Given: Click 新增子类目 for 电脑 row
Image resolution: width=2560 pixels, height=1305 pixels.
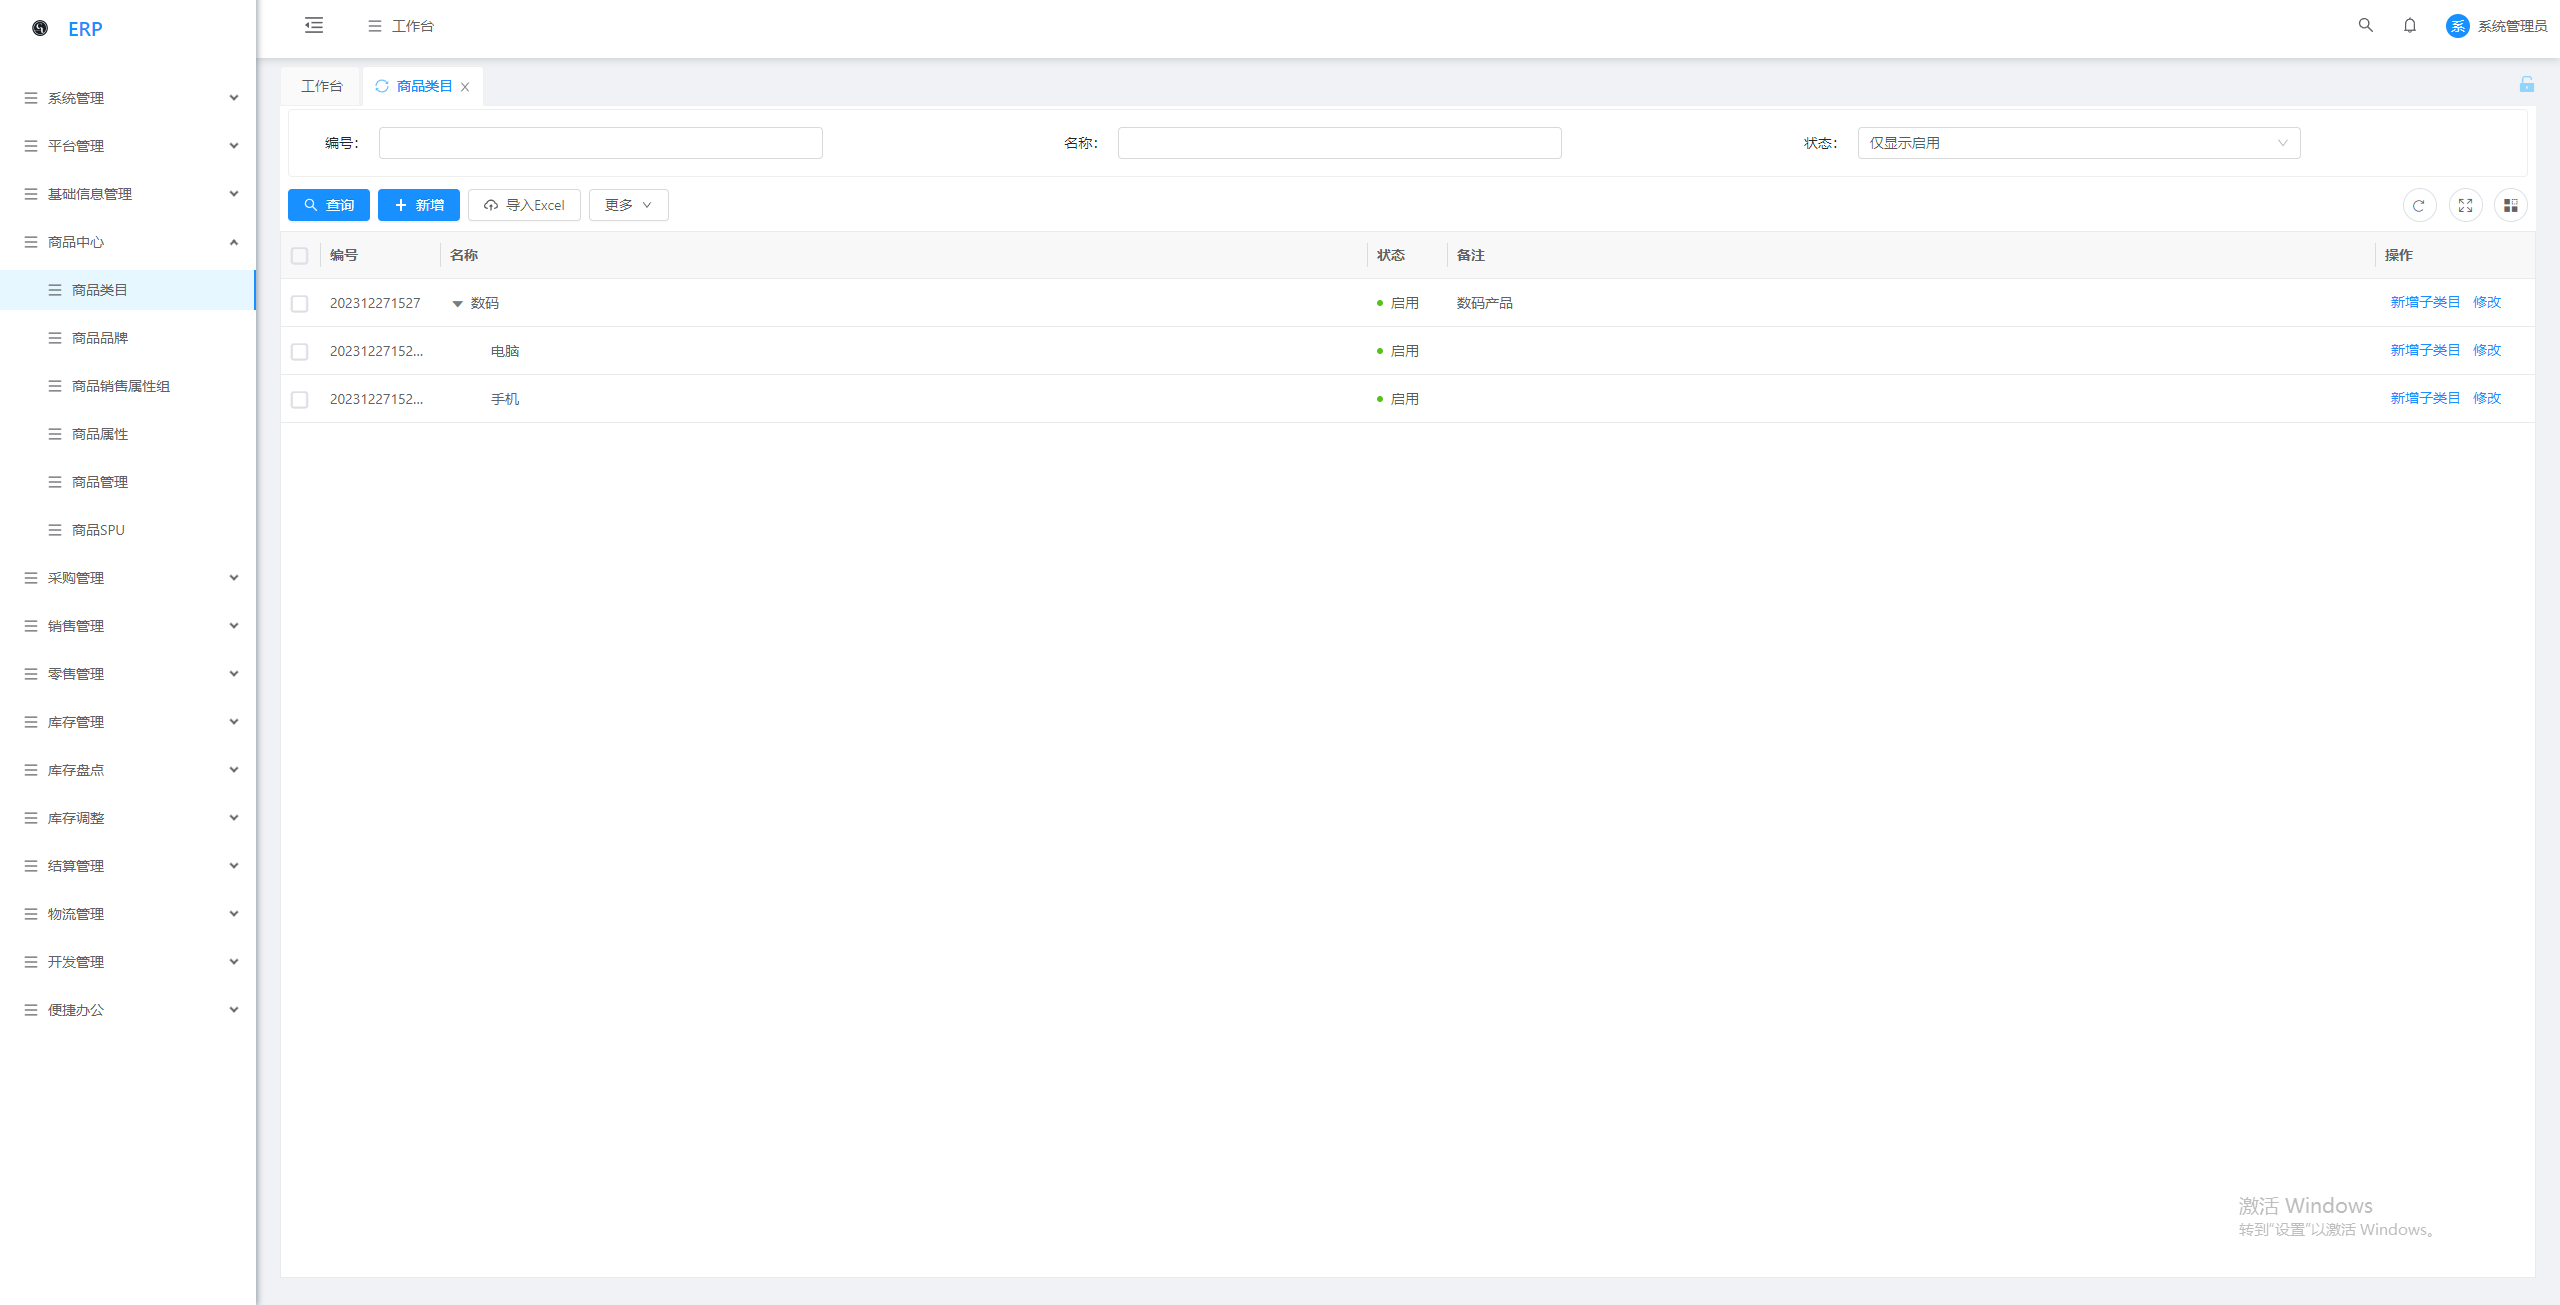Looking at the screenshot, I should coord(2425,350).
